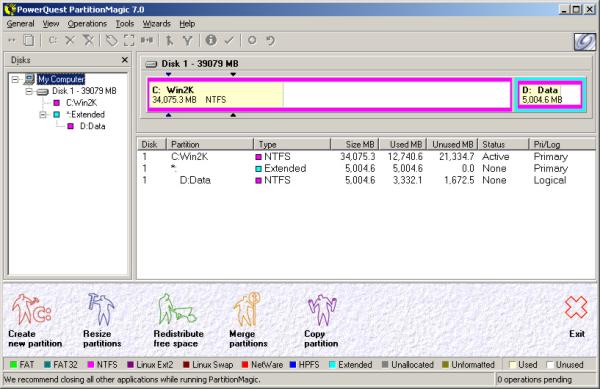Image resolution: width=600 pixels, height=389 pixels.
Task: Open the Wizards menu
Action: pos(157,24)
